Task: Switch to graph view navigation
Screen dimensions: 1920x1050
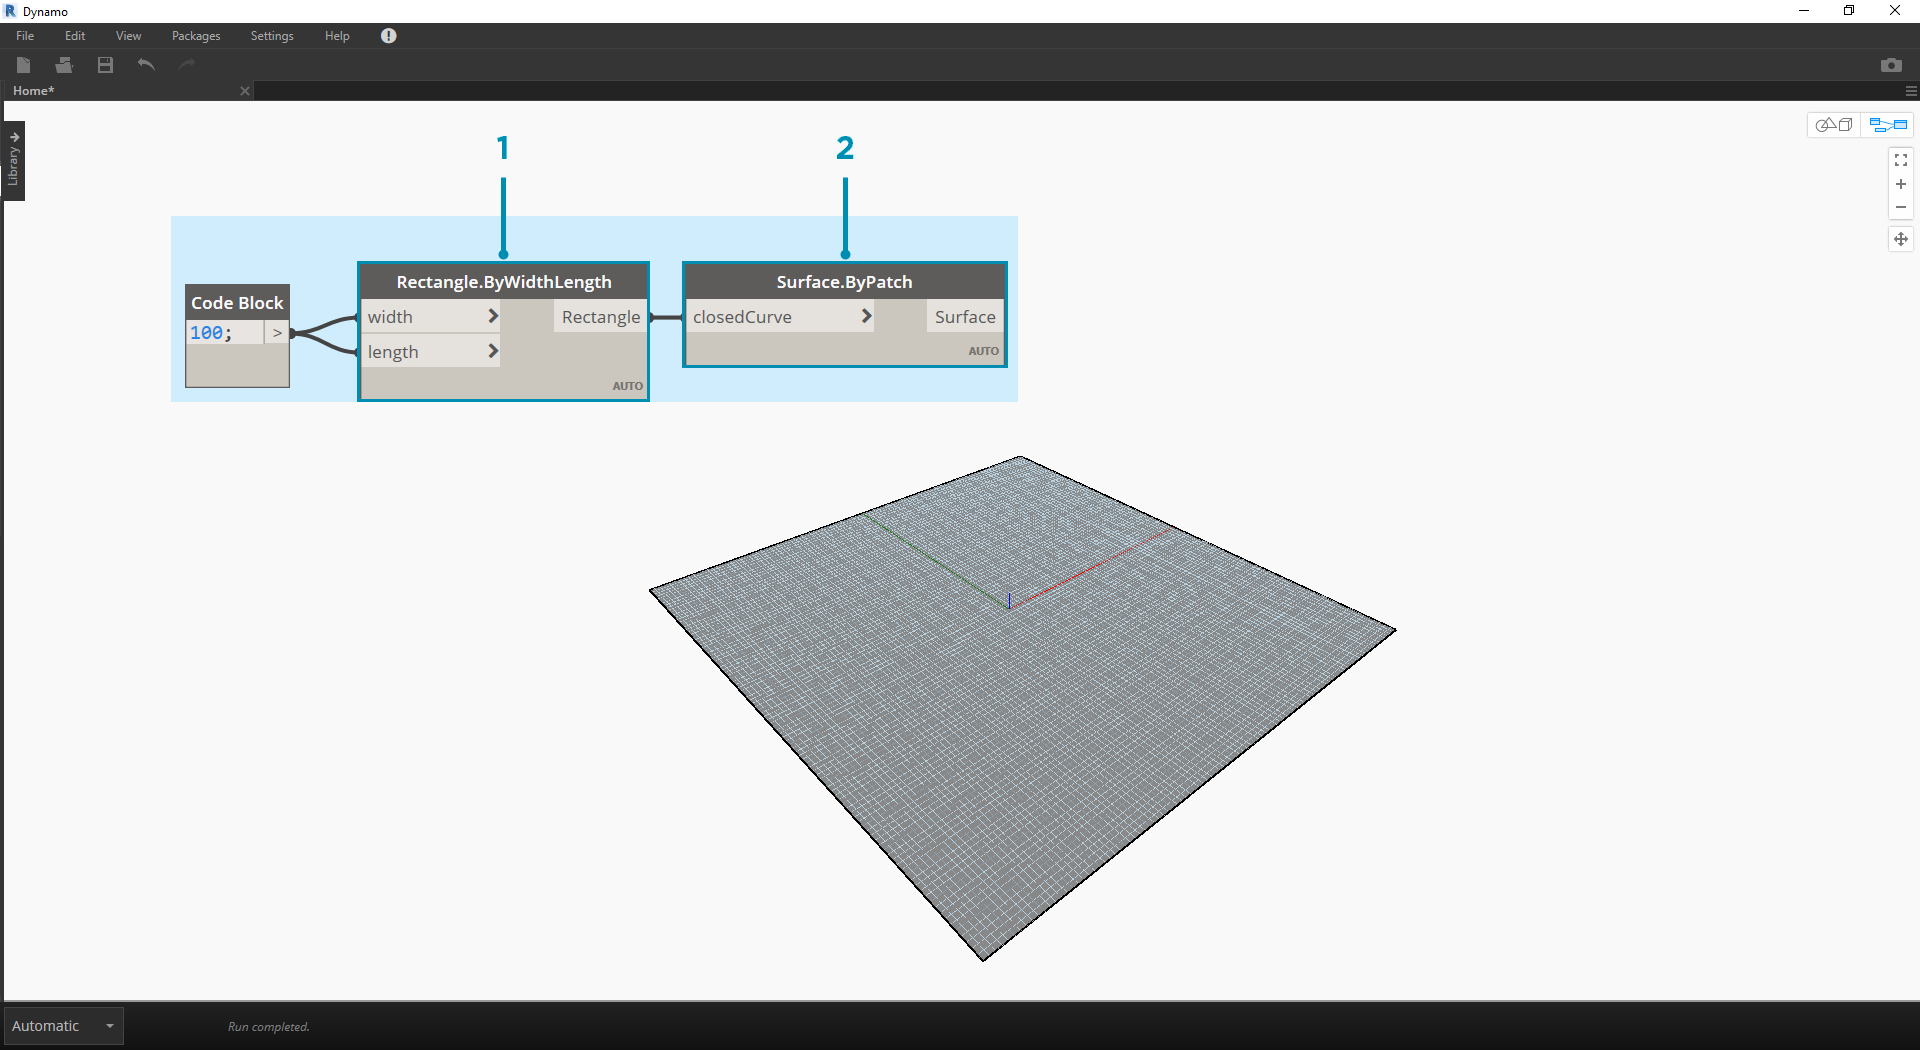Action: point(1888,125)
